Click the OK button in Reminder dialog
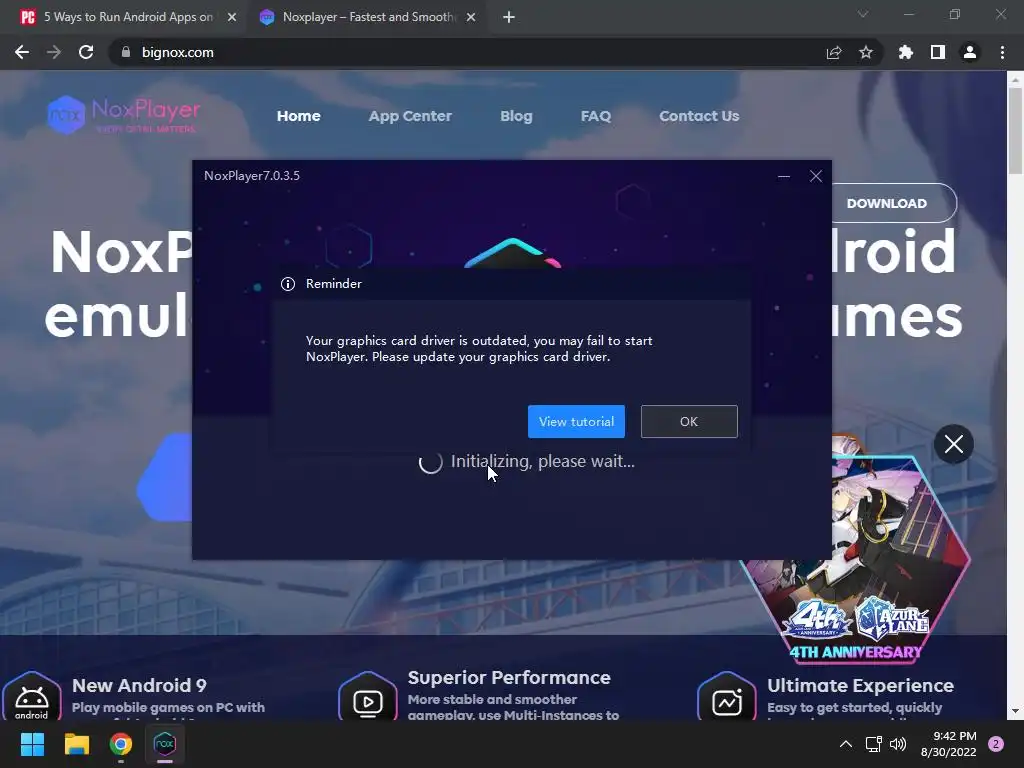 689,421
